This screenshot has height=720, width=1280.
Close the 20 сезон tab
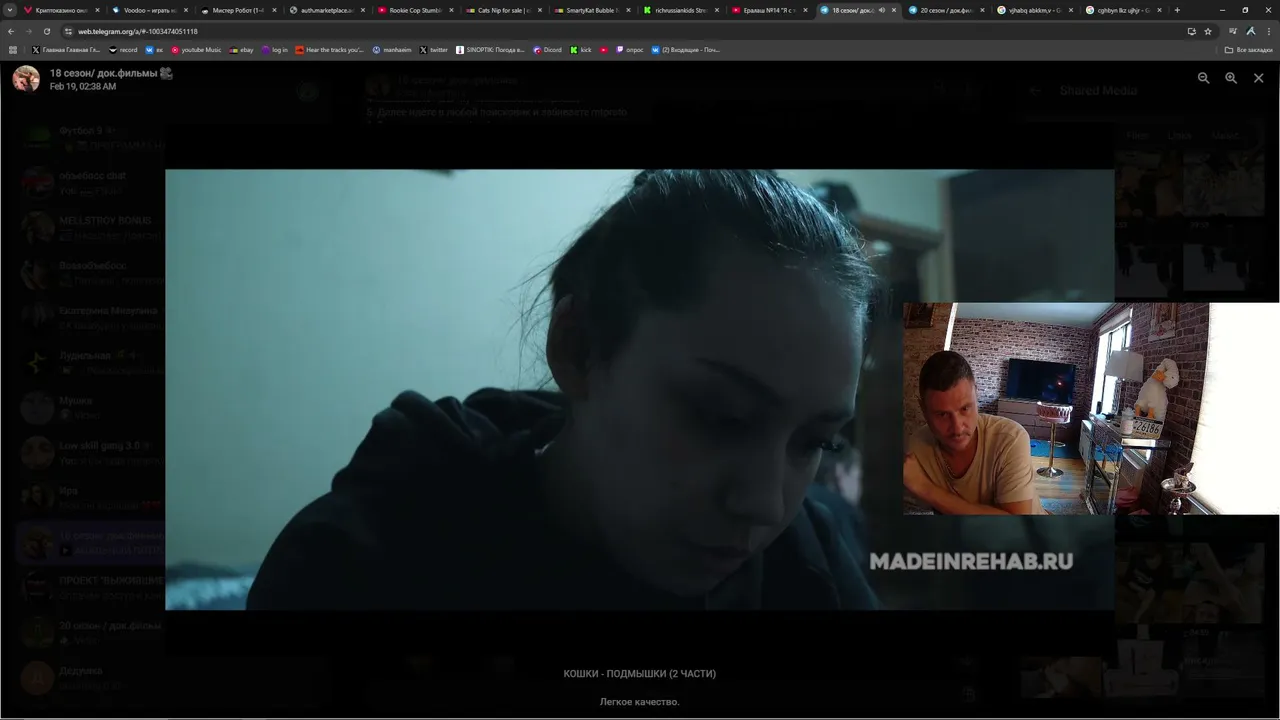pos(982,10)
